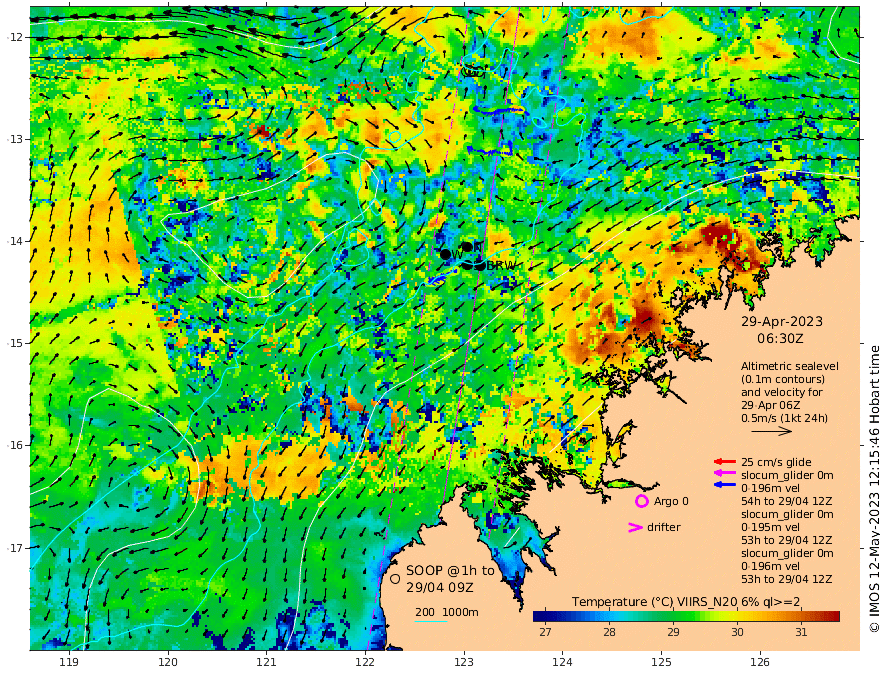880x680 pixels.
Task: Click the colorbar tick label 30
Action: [737, 632]
